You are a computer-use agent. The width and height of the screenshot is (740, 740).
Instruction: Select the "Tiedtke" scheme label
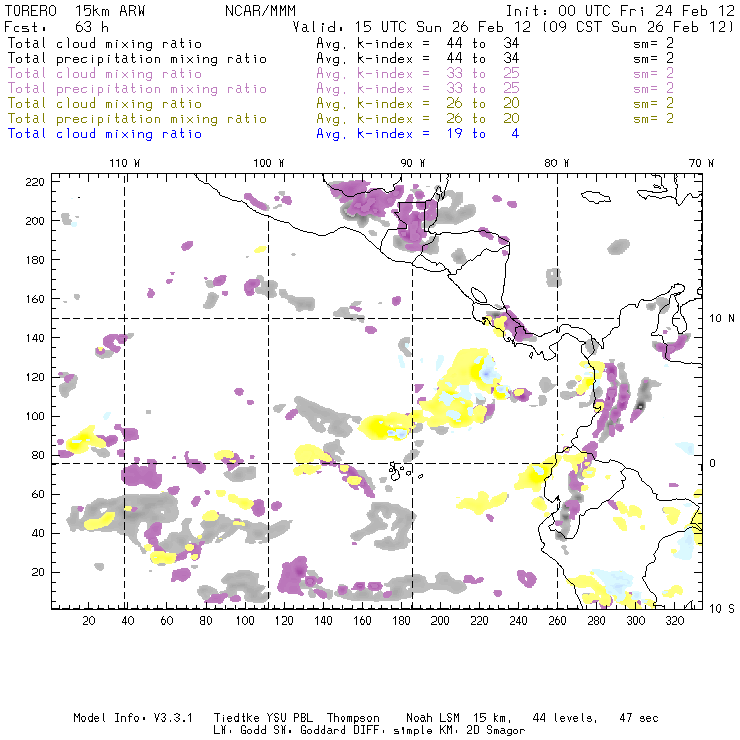[237, 718]
